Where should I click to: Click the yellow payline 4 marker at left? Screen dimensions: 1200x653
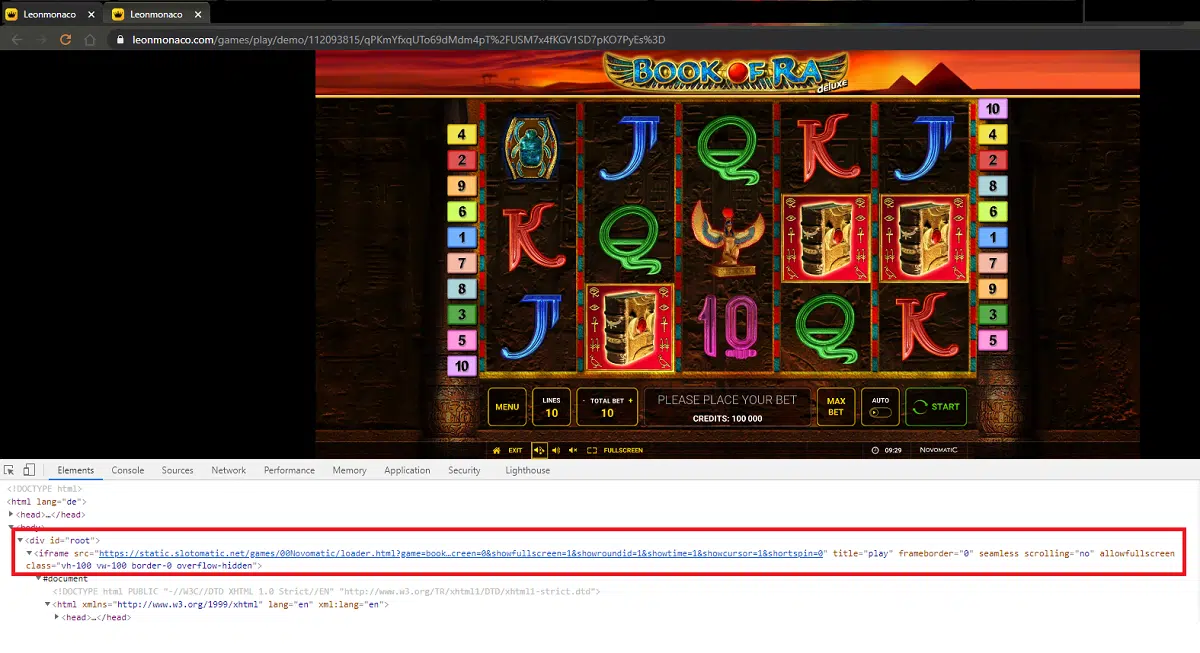[461, 134]
